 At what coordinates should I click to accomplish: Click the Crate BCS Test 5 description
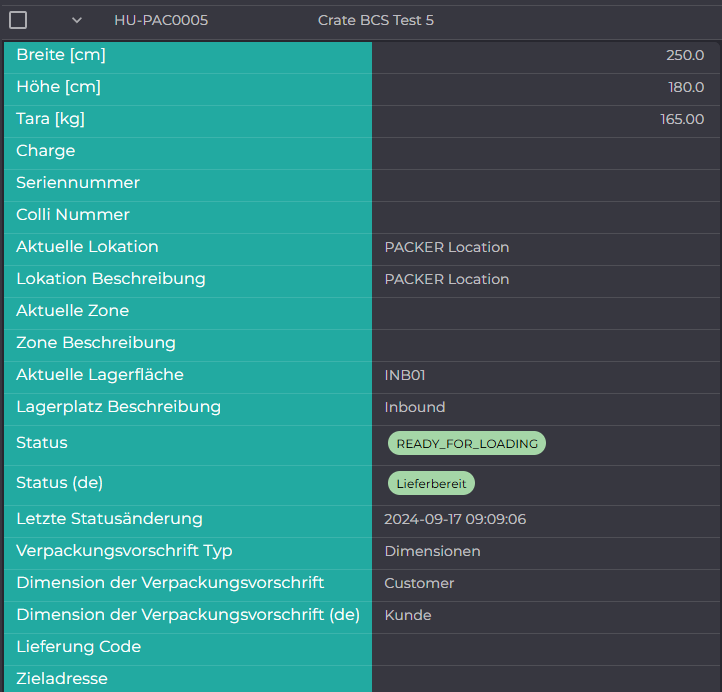376,20
